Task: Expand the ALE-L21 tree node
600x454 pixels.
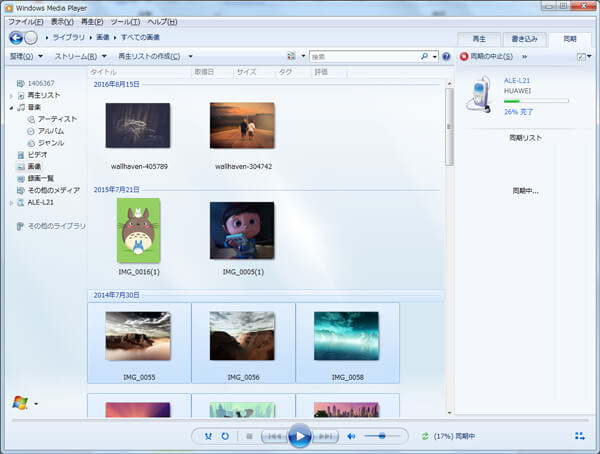Action: pyautogui.click(x=11, y=203)
